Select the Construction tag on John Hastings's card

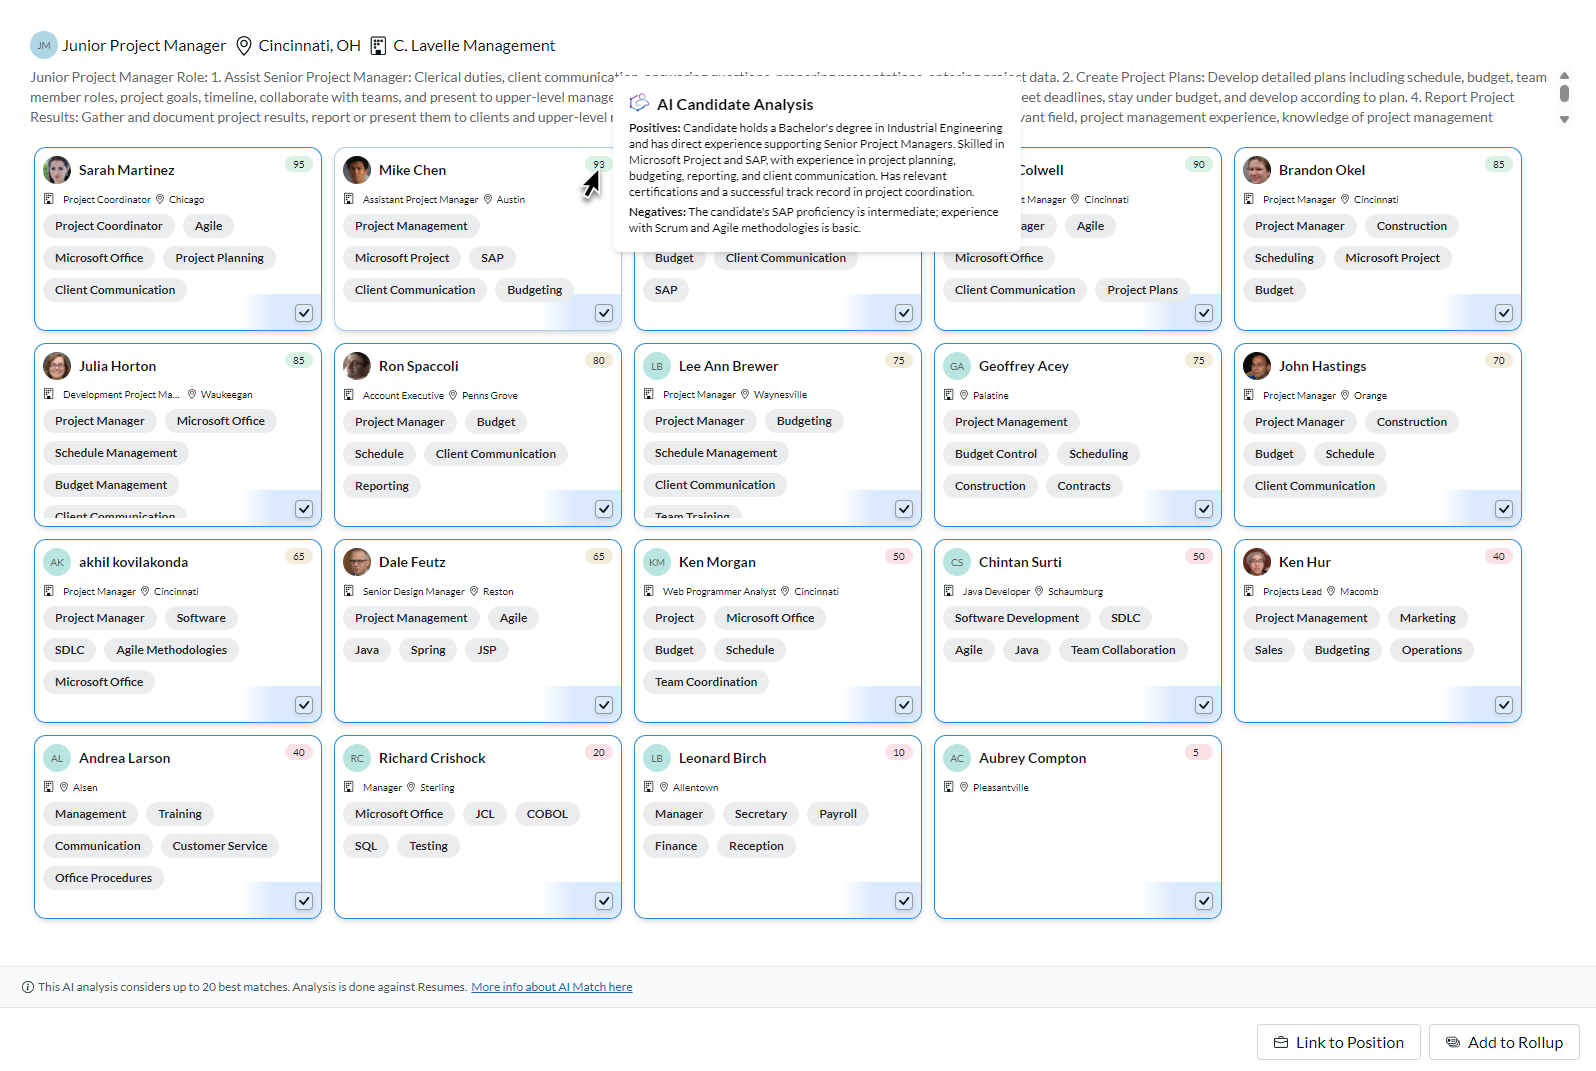click(x=1411, y=422)
